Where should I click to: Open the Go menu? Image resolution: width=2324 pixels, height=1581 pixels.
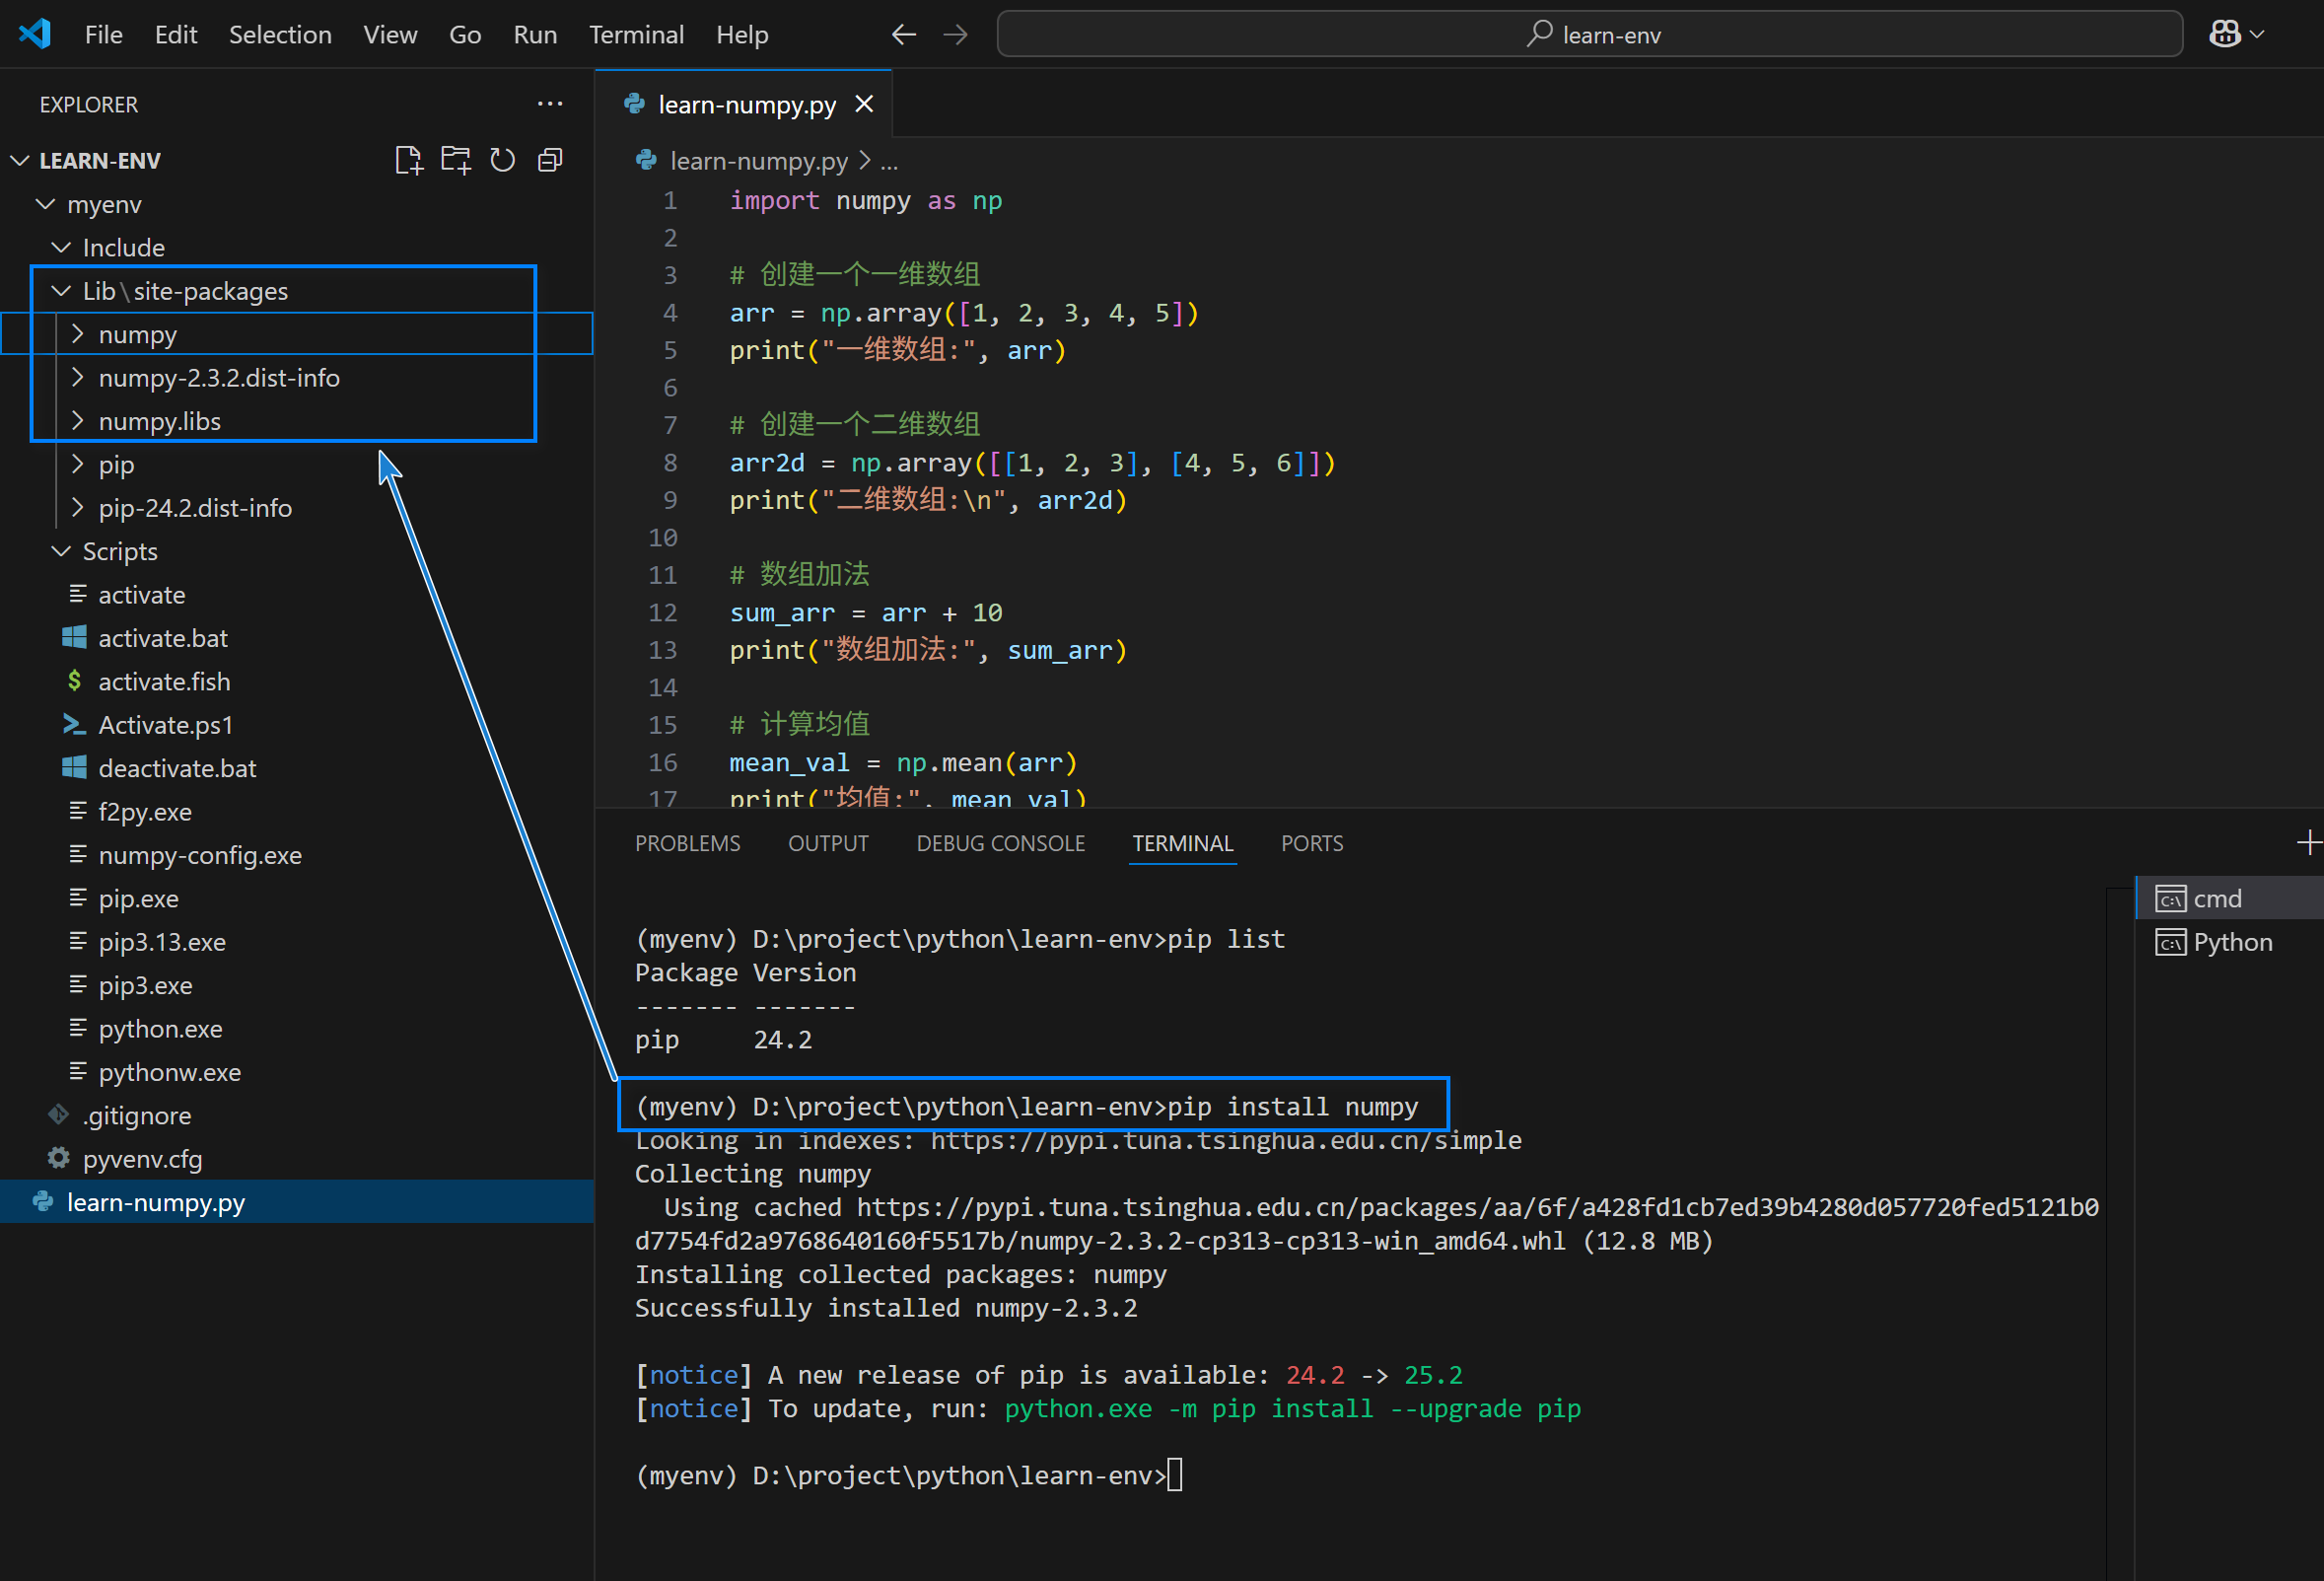(x=465, y=35)
